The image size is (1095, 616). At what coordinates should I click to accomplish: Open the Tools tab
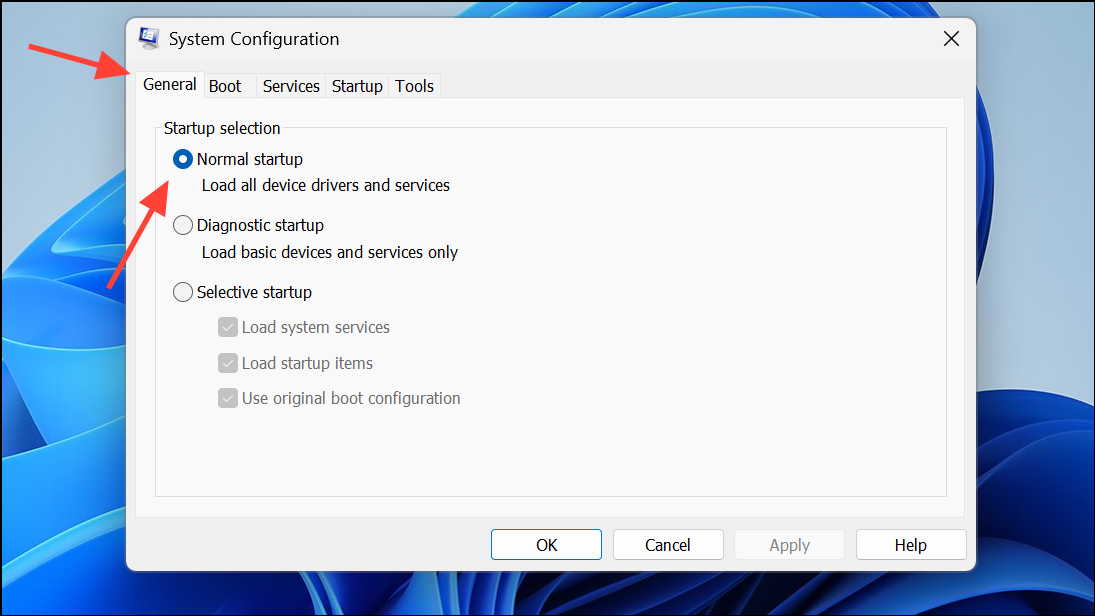tap(414, 86)
